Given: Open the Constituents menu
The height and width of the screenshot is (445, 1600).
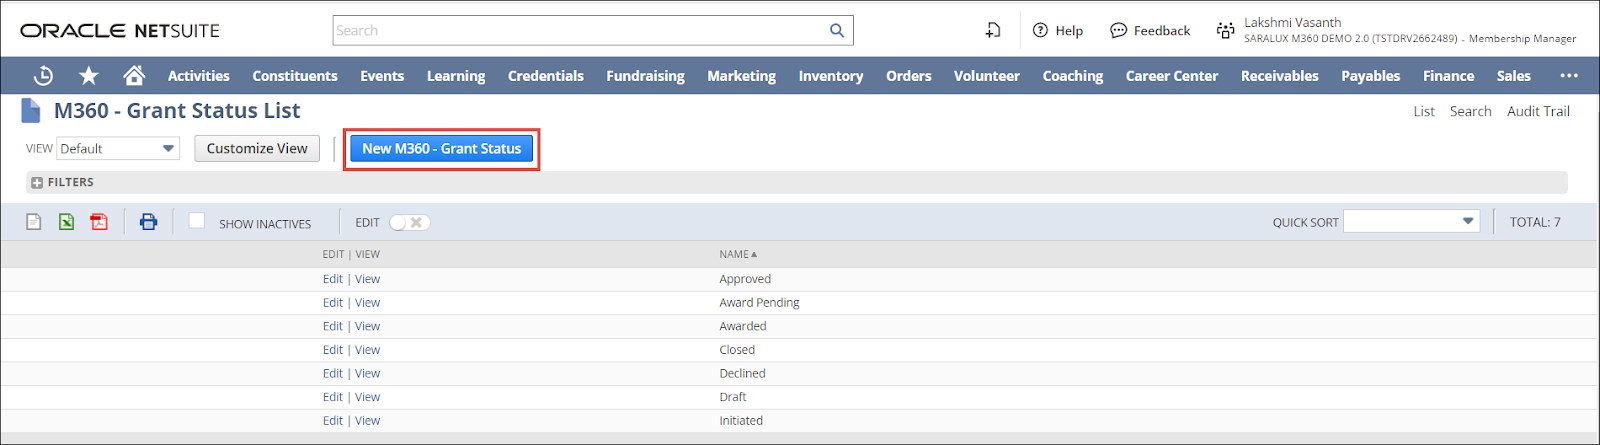Looking at the screenshot, I should tap(294, 76).
